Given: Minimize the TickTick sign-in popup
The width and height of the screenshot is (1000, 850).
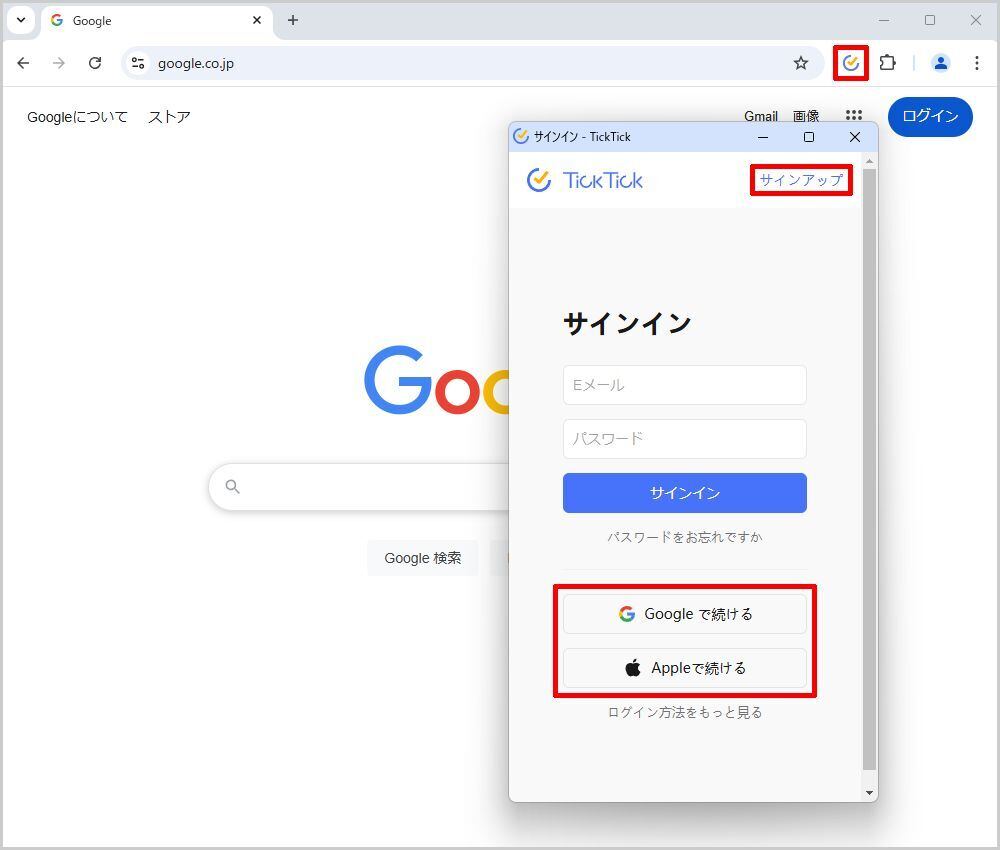Looking at the screenshot, I should pos(763,137).
